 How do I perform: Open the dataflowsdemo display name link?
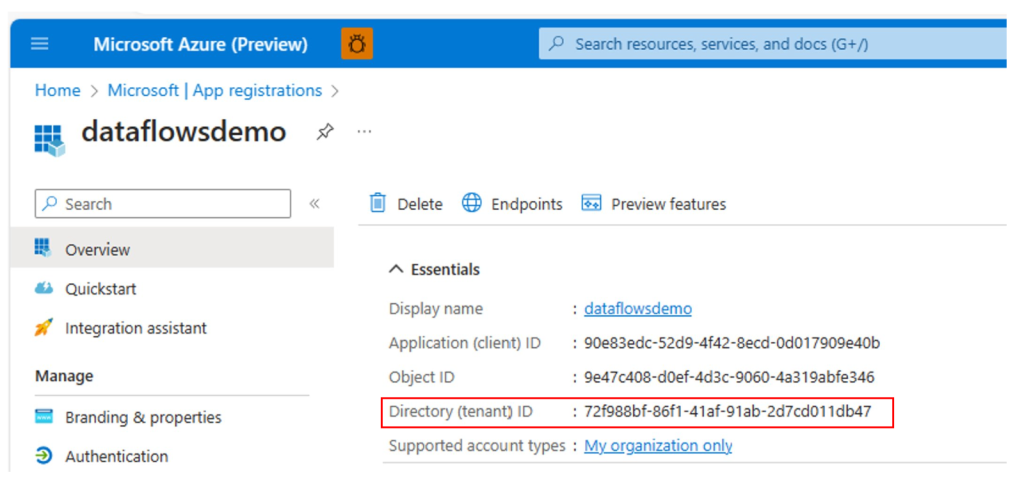[x=638, y=308]
